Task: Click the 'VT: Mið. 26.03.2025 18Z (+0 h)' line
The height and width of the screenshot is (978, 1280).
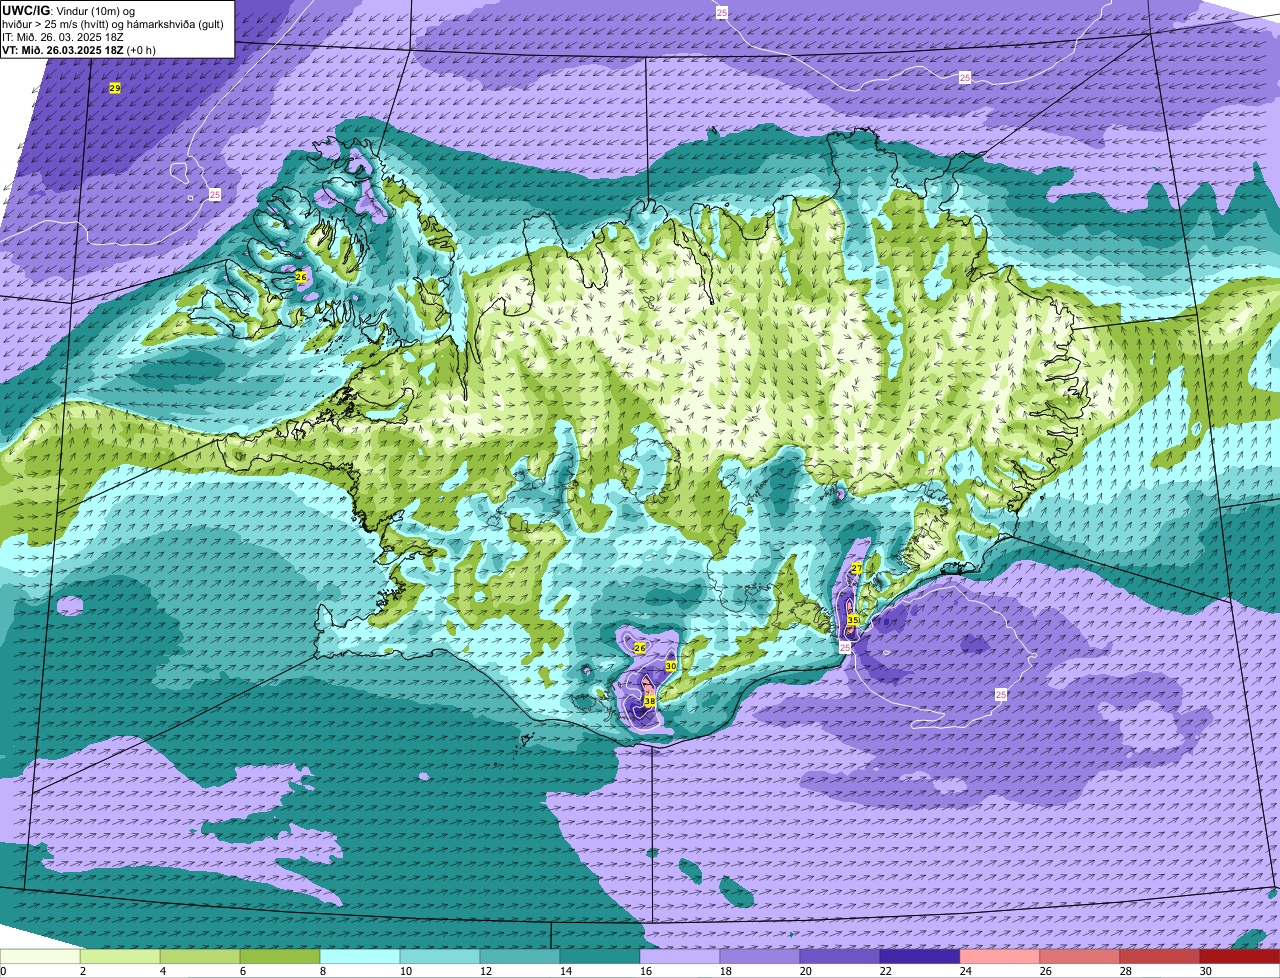Action: [x=79, y=50]
